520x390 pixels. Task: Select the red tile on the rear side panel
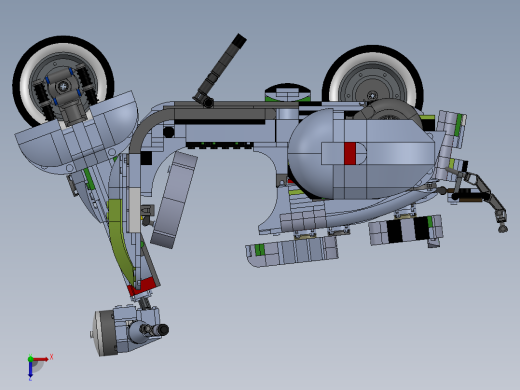pos(350,153)
